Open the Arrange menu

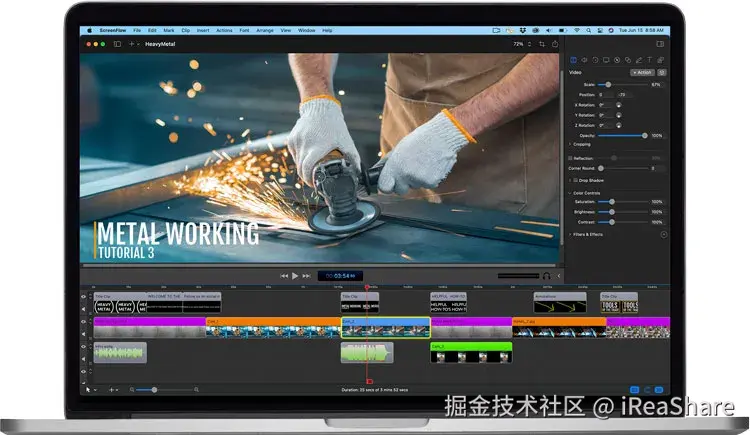(x=265, y=30)
